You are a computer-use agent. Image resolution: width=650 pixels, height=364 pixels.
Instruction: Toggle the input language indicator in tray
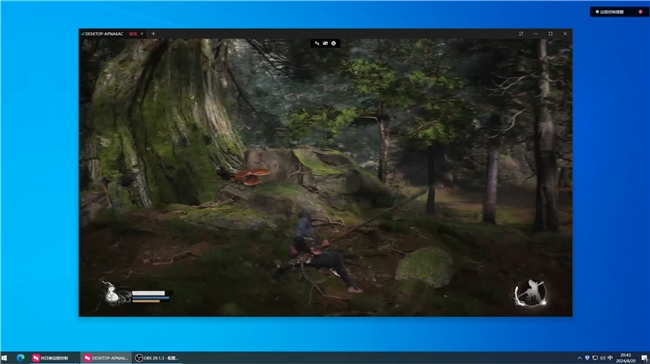(x=610, y=358)
